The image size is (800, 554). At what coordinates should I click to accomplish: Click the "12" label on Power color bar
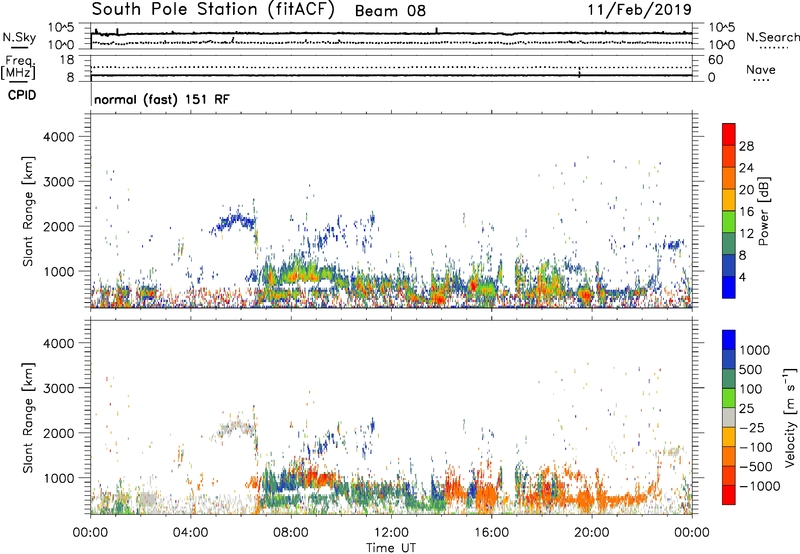coord(746,233)
